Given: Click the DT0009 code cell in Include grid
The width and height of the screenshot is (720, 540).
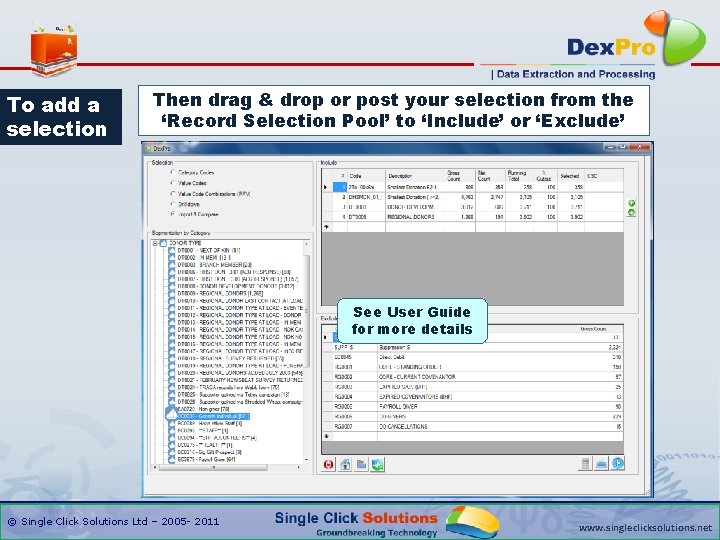Looking at the screenshot, I should click(366, 217).
